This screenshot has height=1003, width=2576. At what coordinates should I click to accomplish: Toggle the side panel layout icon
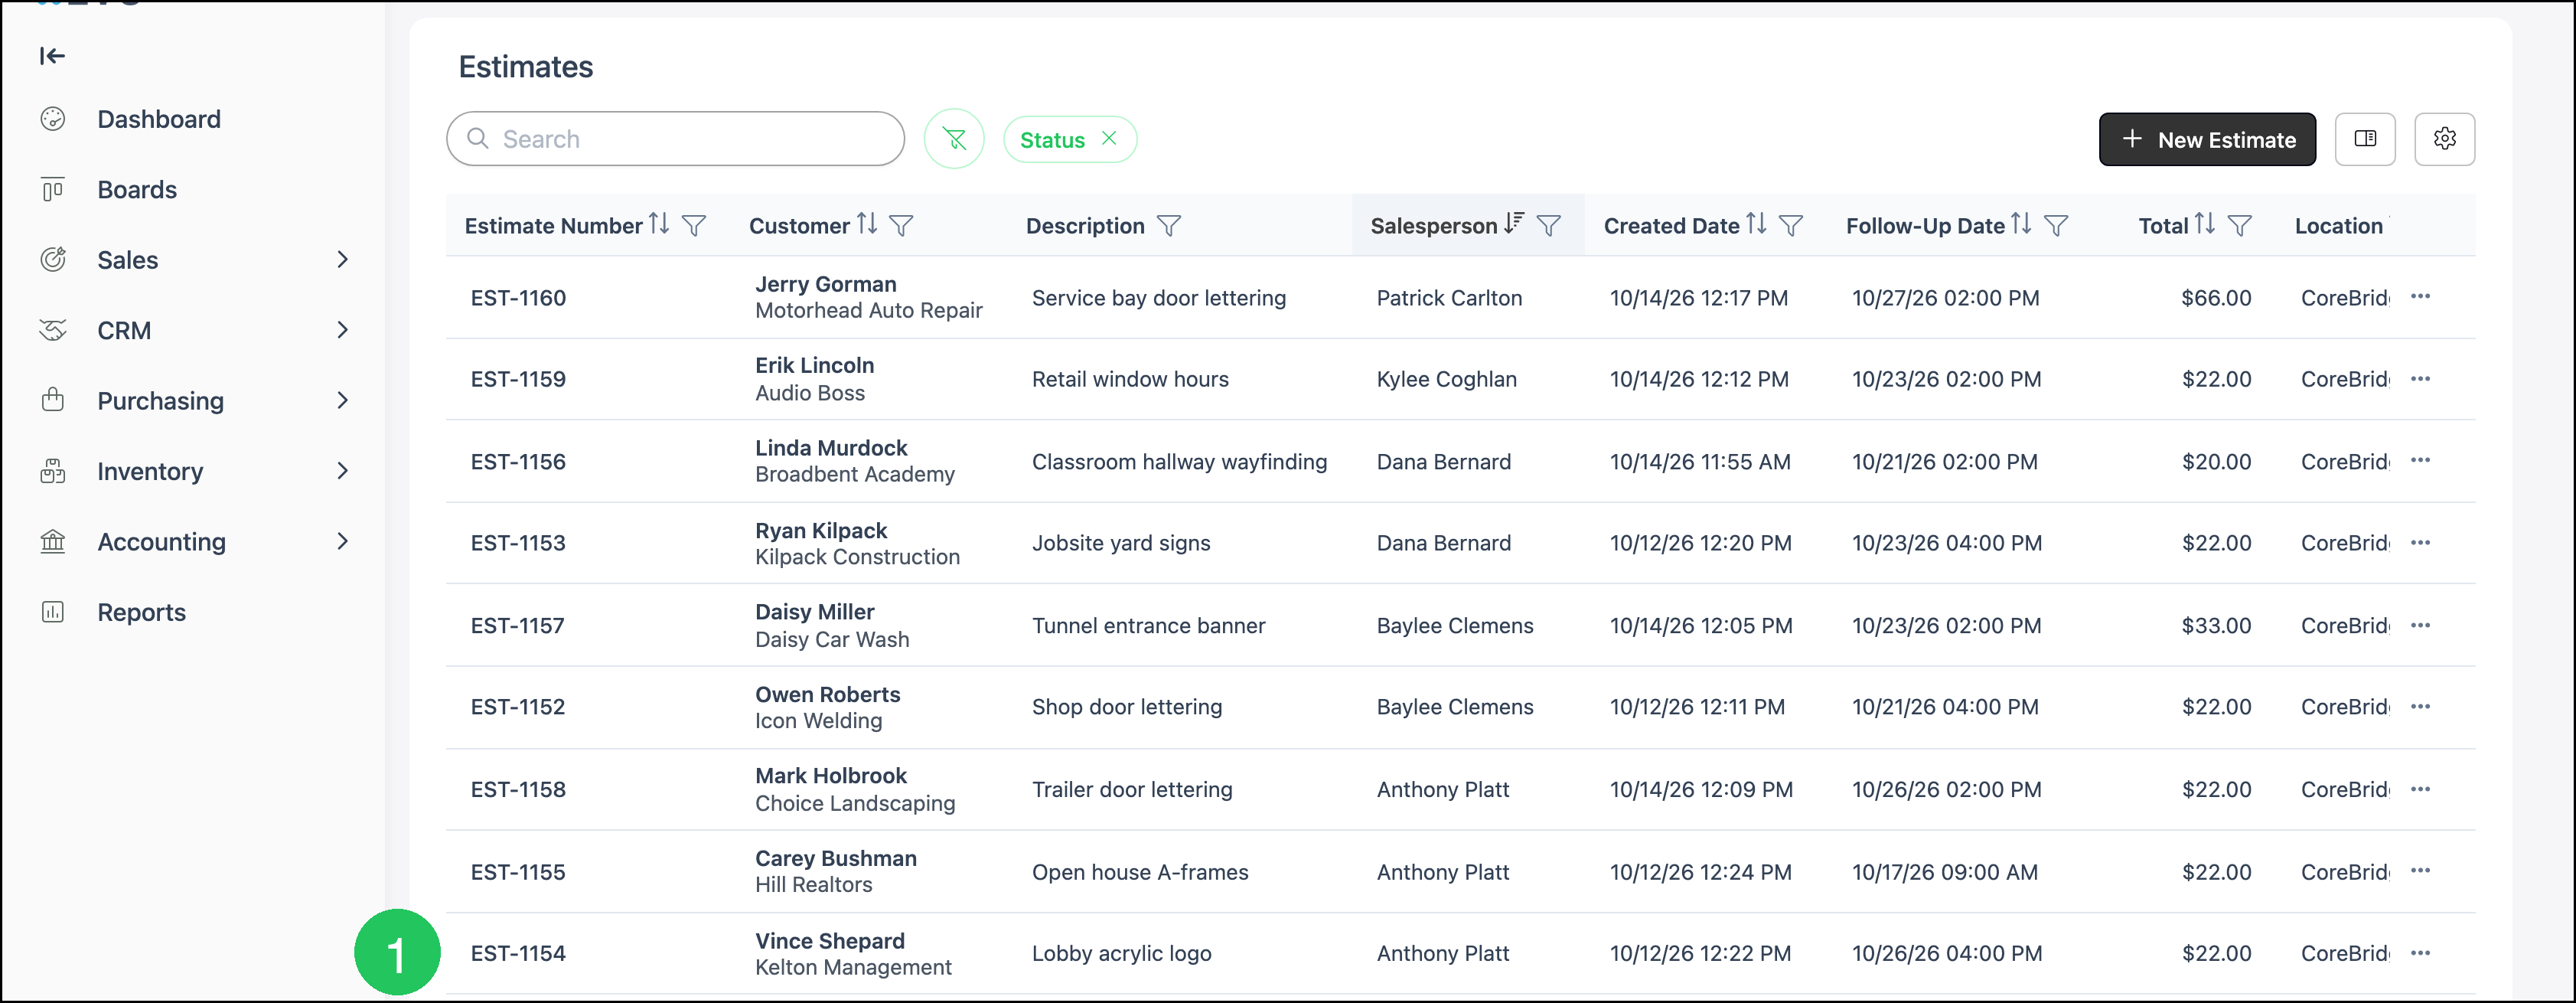click(x=2365, y=139)
